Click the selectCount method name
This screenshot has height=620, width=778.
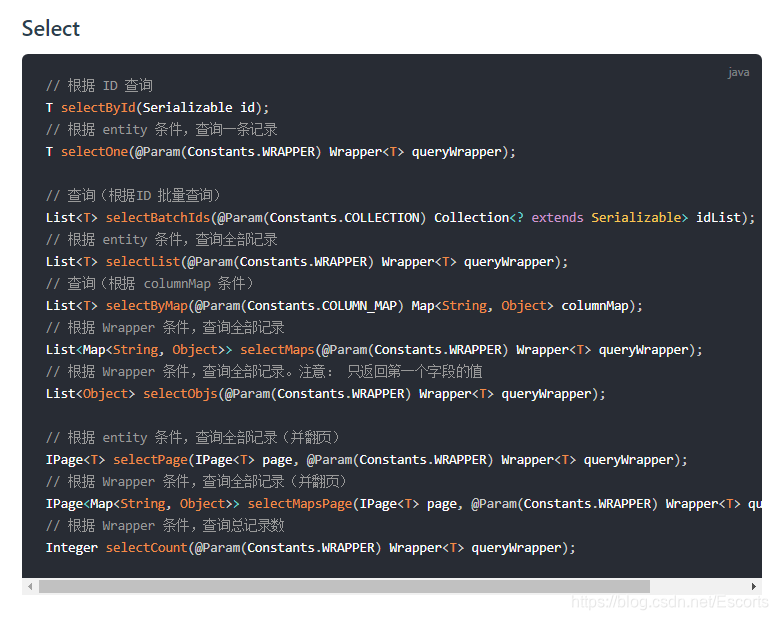point(147,548)
